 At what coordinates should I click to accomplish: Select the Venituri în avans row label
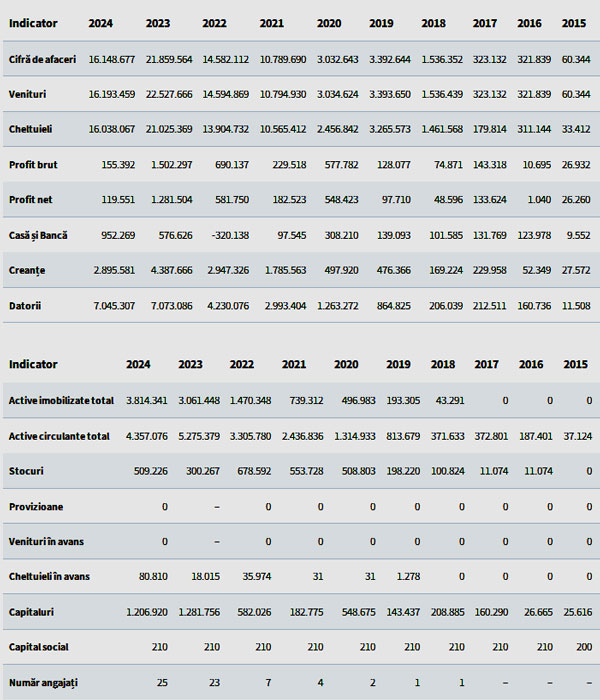coord(46,542)
